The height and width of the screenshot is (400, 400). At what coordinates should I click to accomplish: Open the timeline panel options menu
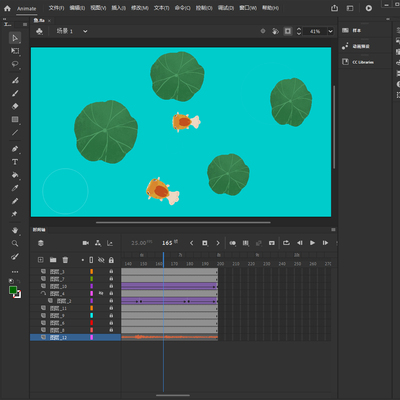point(333,230)
